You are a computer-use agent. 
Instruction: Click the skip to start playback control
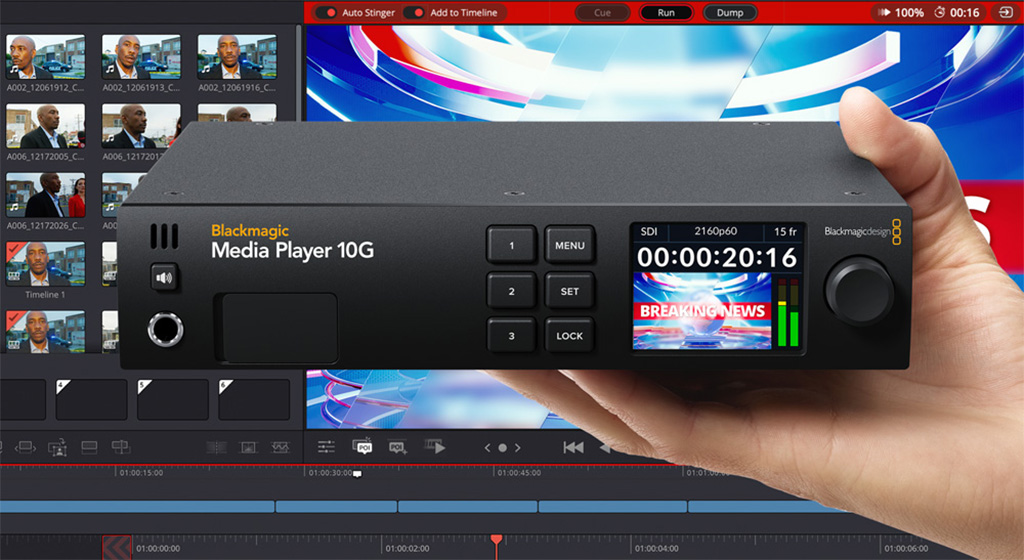(x=573, y=447)
